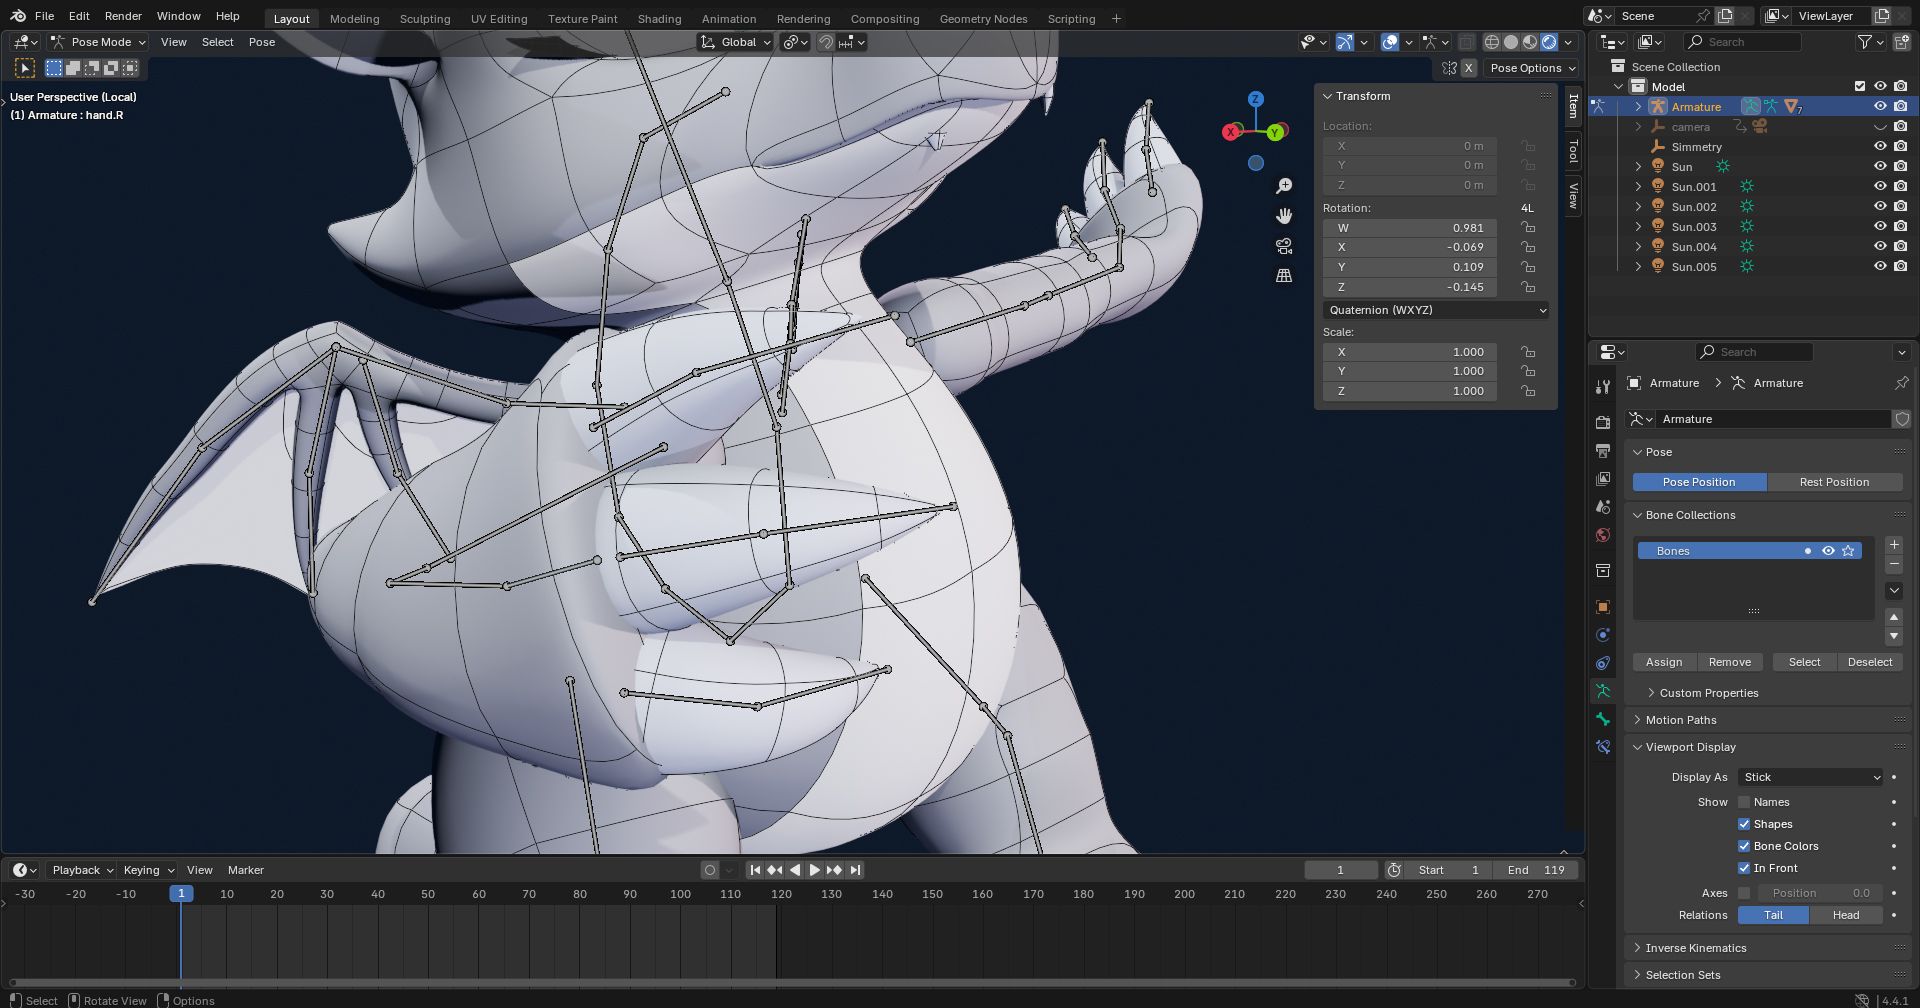Open the Keying timeline menu
This screenshot has height=1008, width=1920.
147,870
